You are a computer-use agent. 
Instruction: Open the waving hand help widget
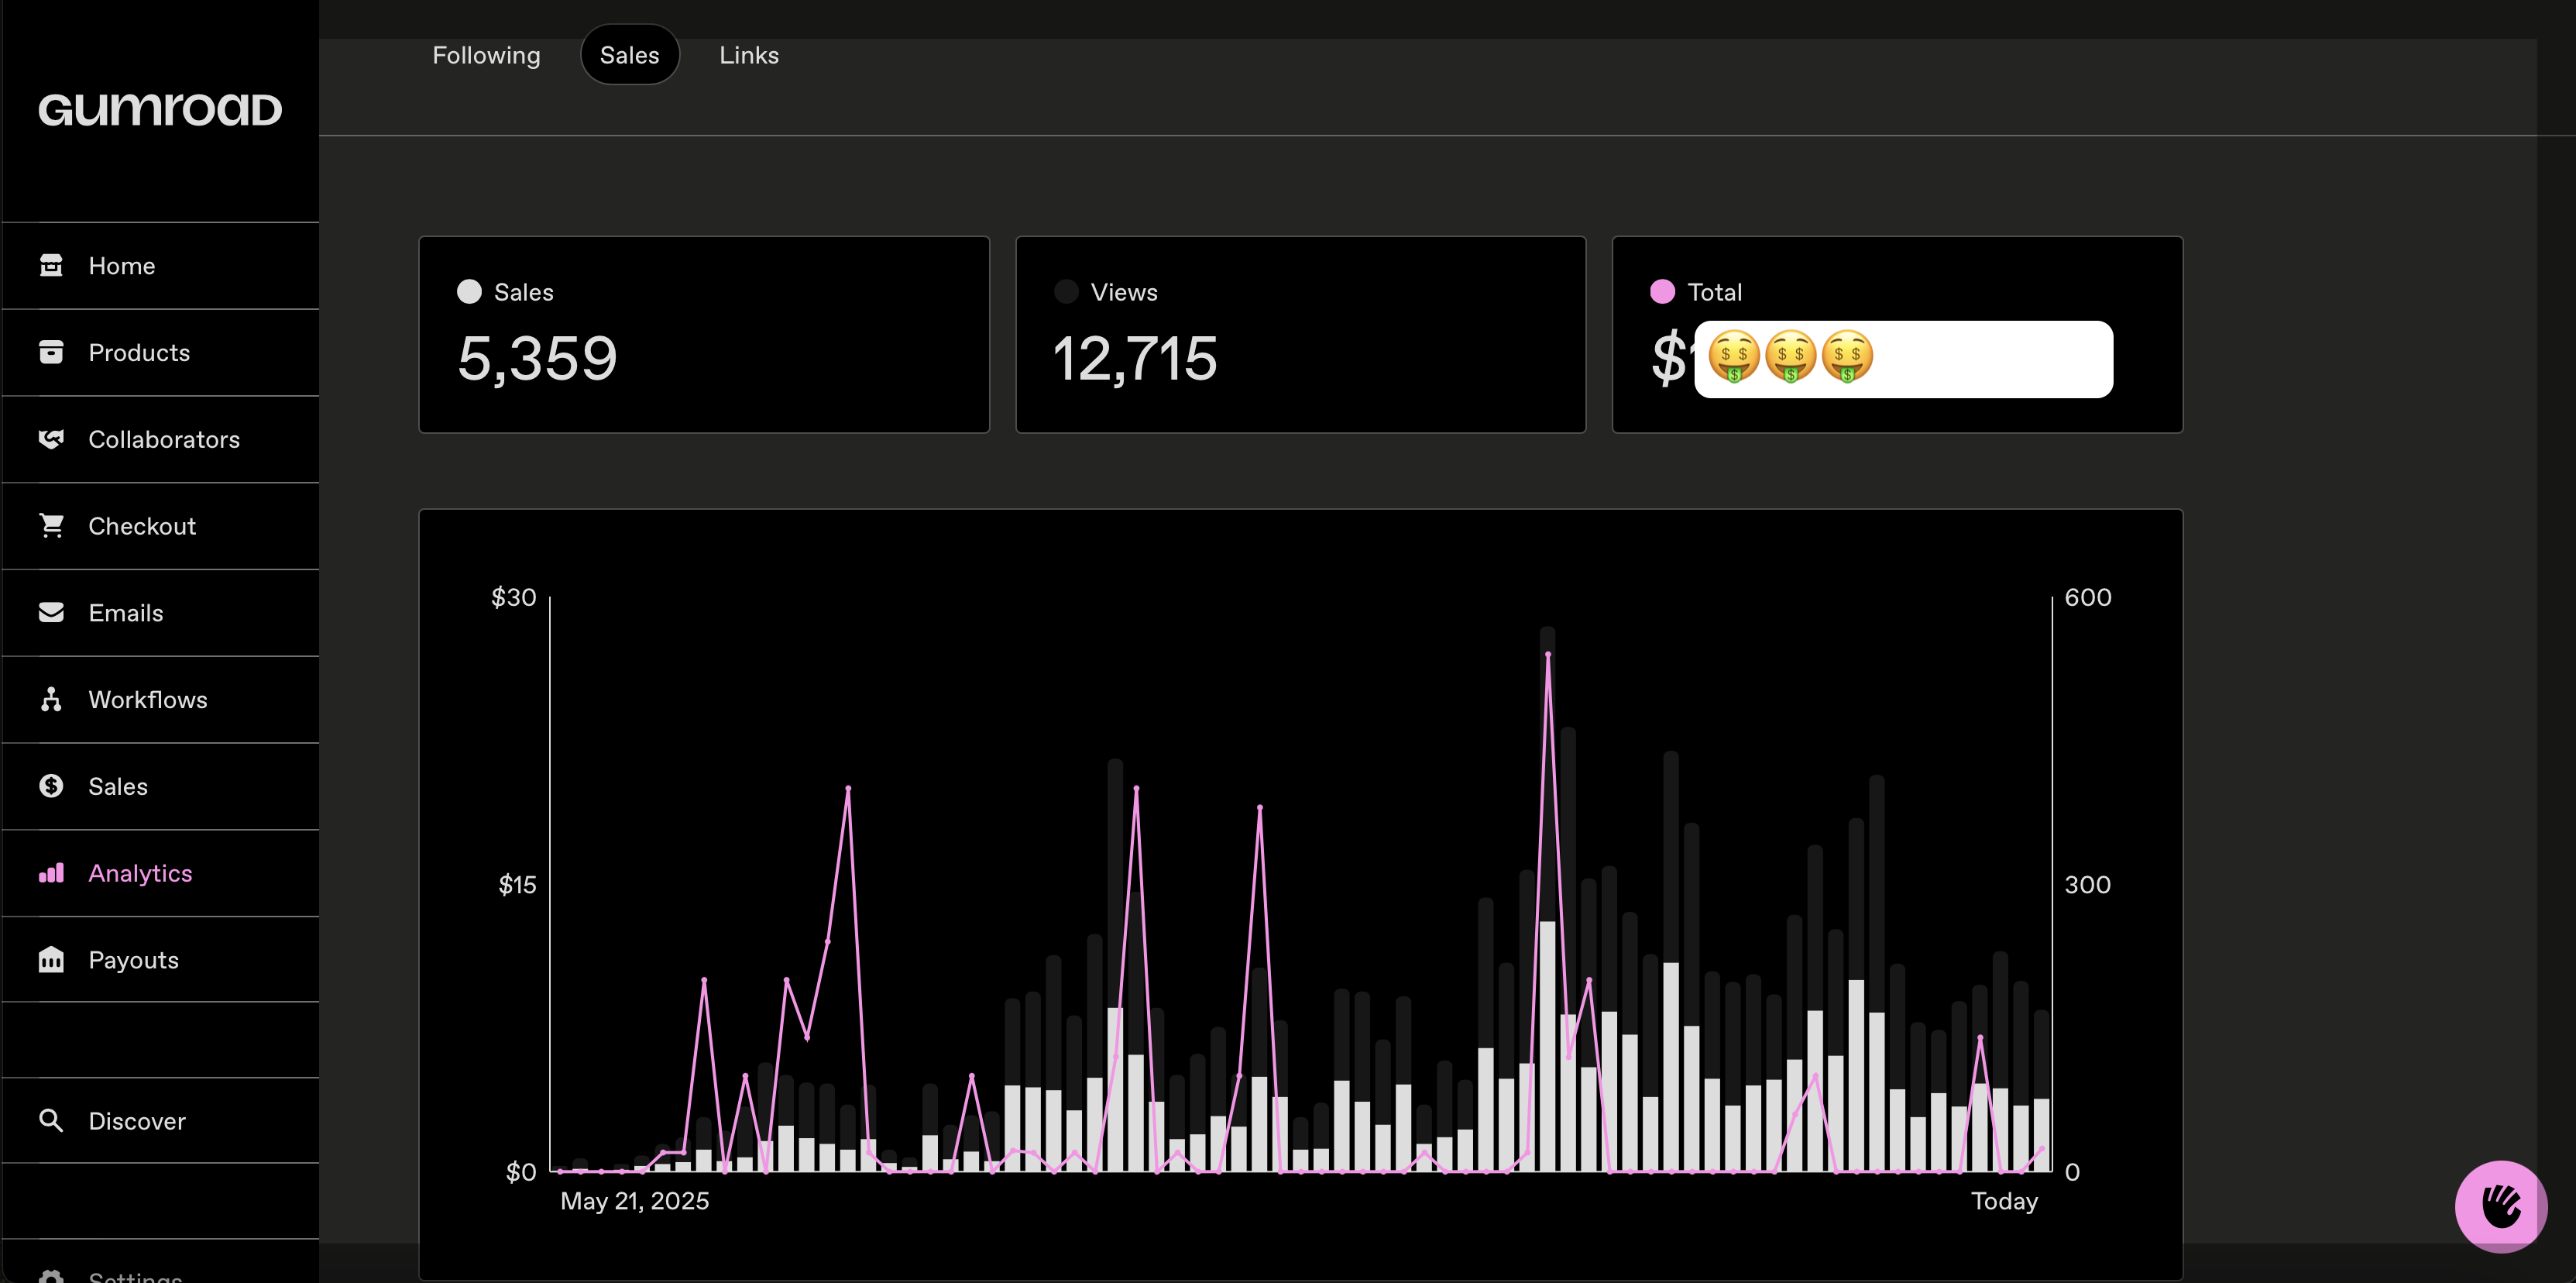point(2500,1205)
